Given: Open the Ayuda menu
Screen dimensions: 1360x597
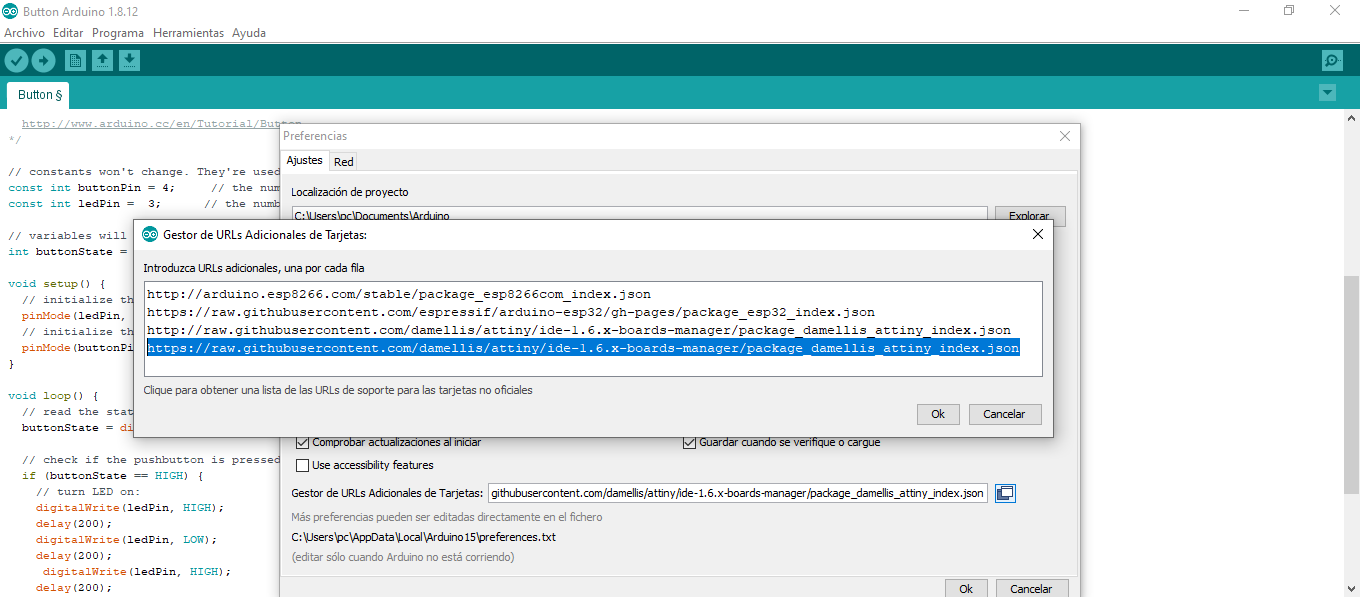Looking at the screenshot, I should pyautogui.click(x=249, y=33).
